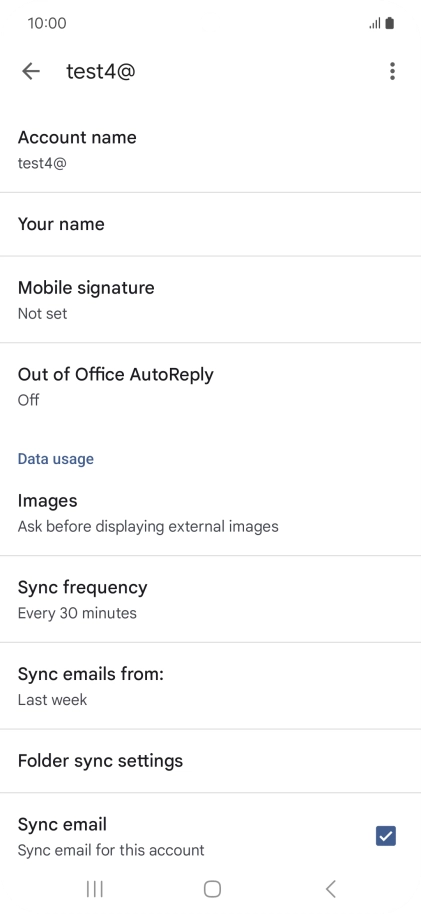Tap the signal strength icon

[x=374, y=24]
